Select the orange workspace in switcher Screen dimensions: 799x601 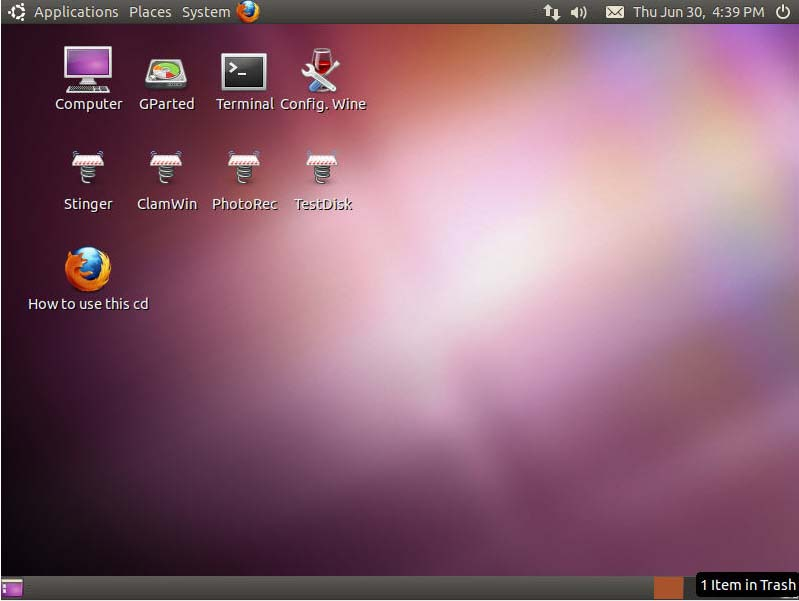pyautogui.click(x=668, y=588)
